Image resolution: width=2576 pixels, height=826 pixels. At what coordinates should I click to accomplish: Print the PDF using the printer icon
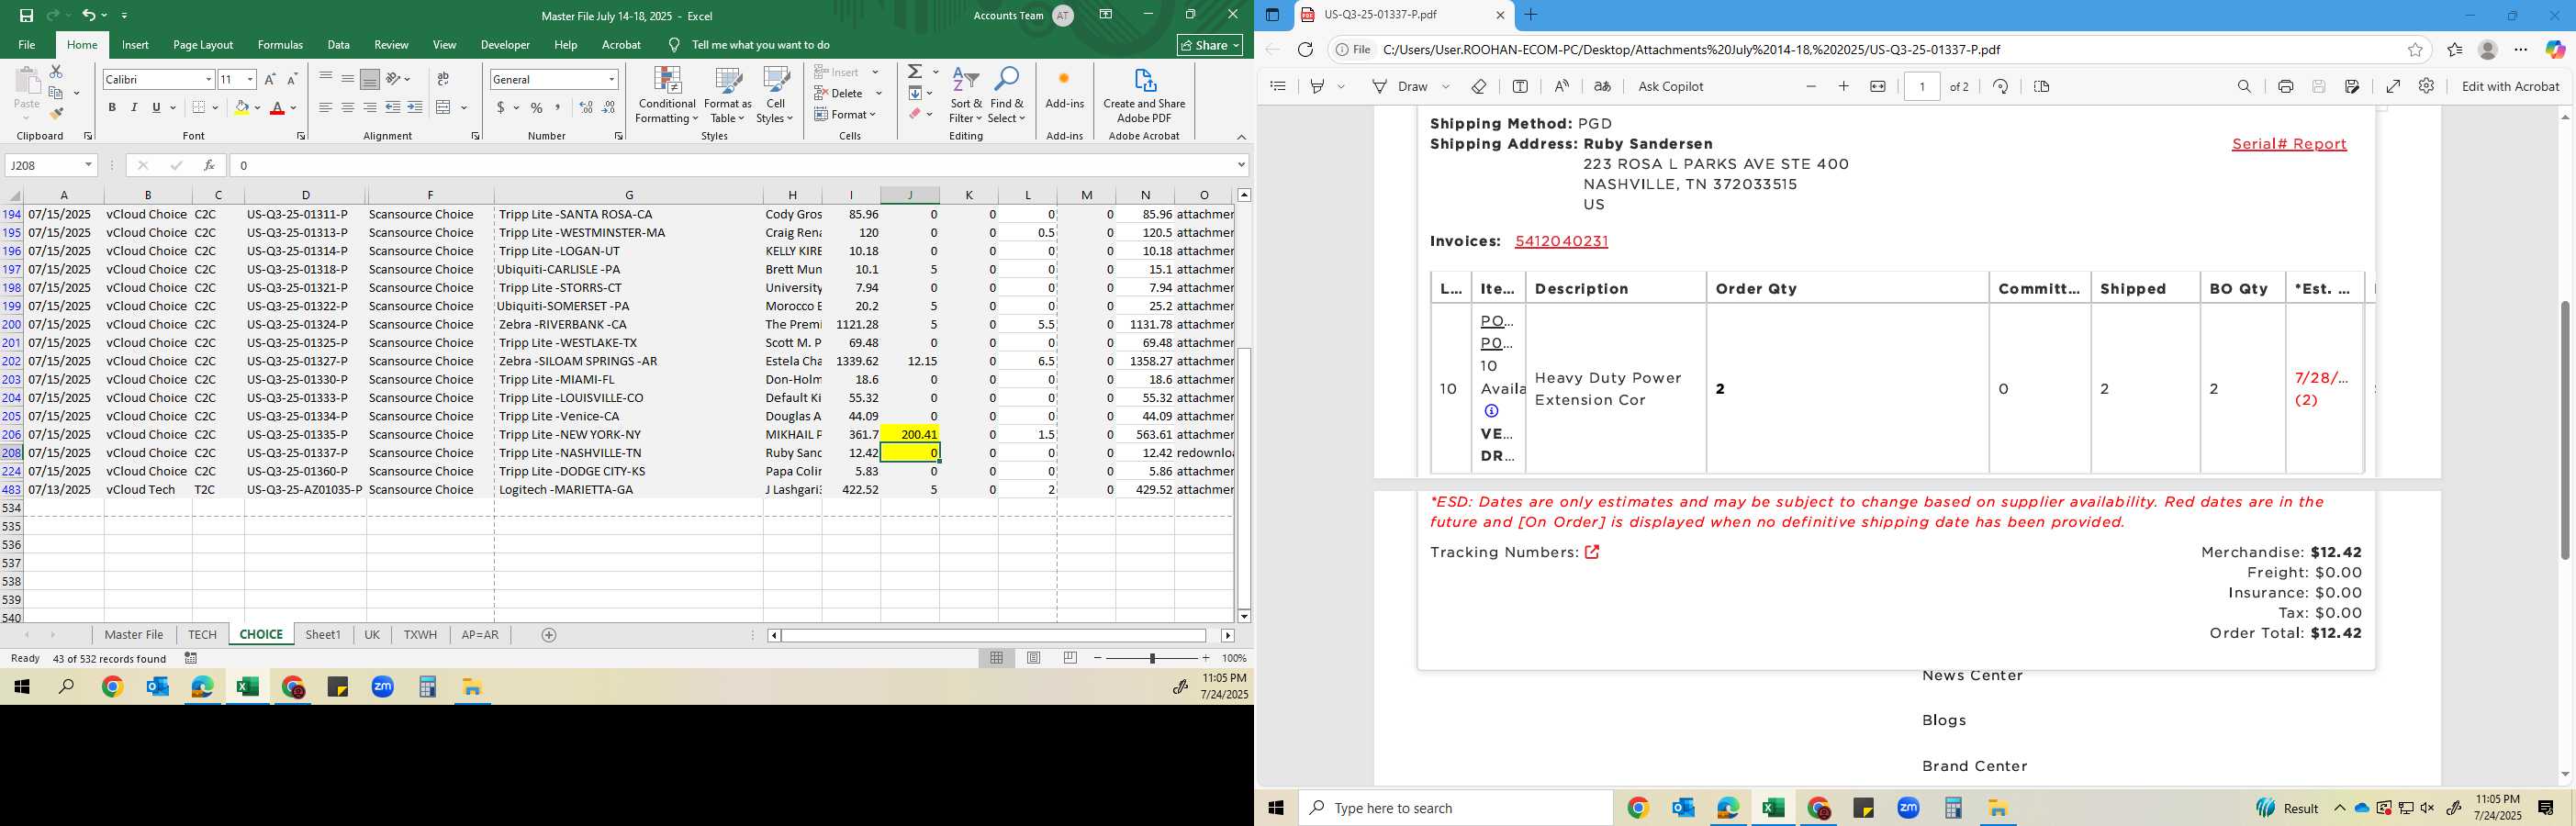point(2285,86)
